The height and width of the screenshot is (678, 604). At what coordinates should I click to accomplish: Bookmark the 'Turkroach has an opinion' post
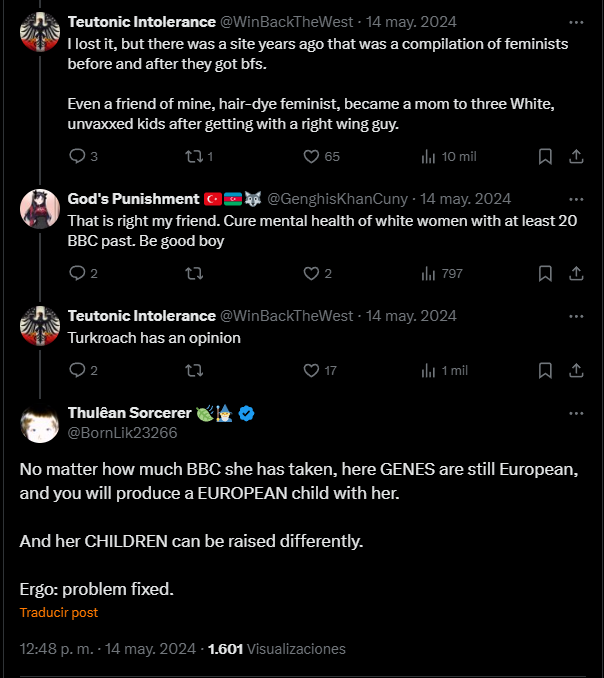click(545, 370)
